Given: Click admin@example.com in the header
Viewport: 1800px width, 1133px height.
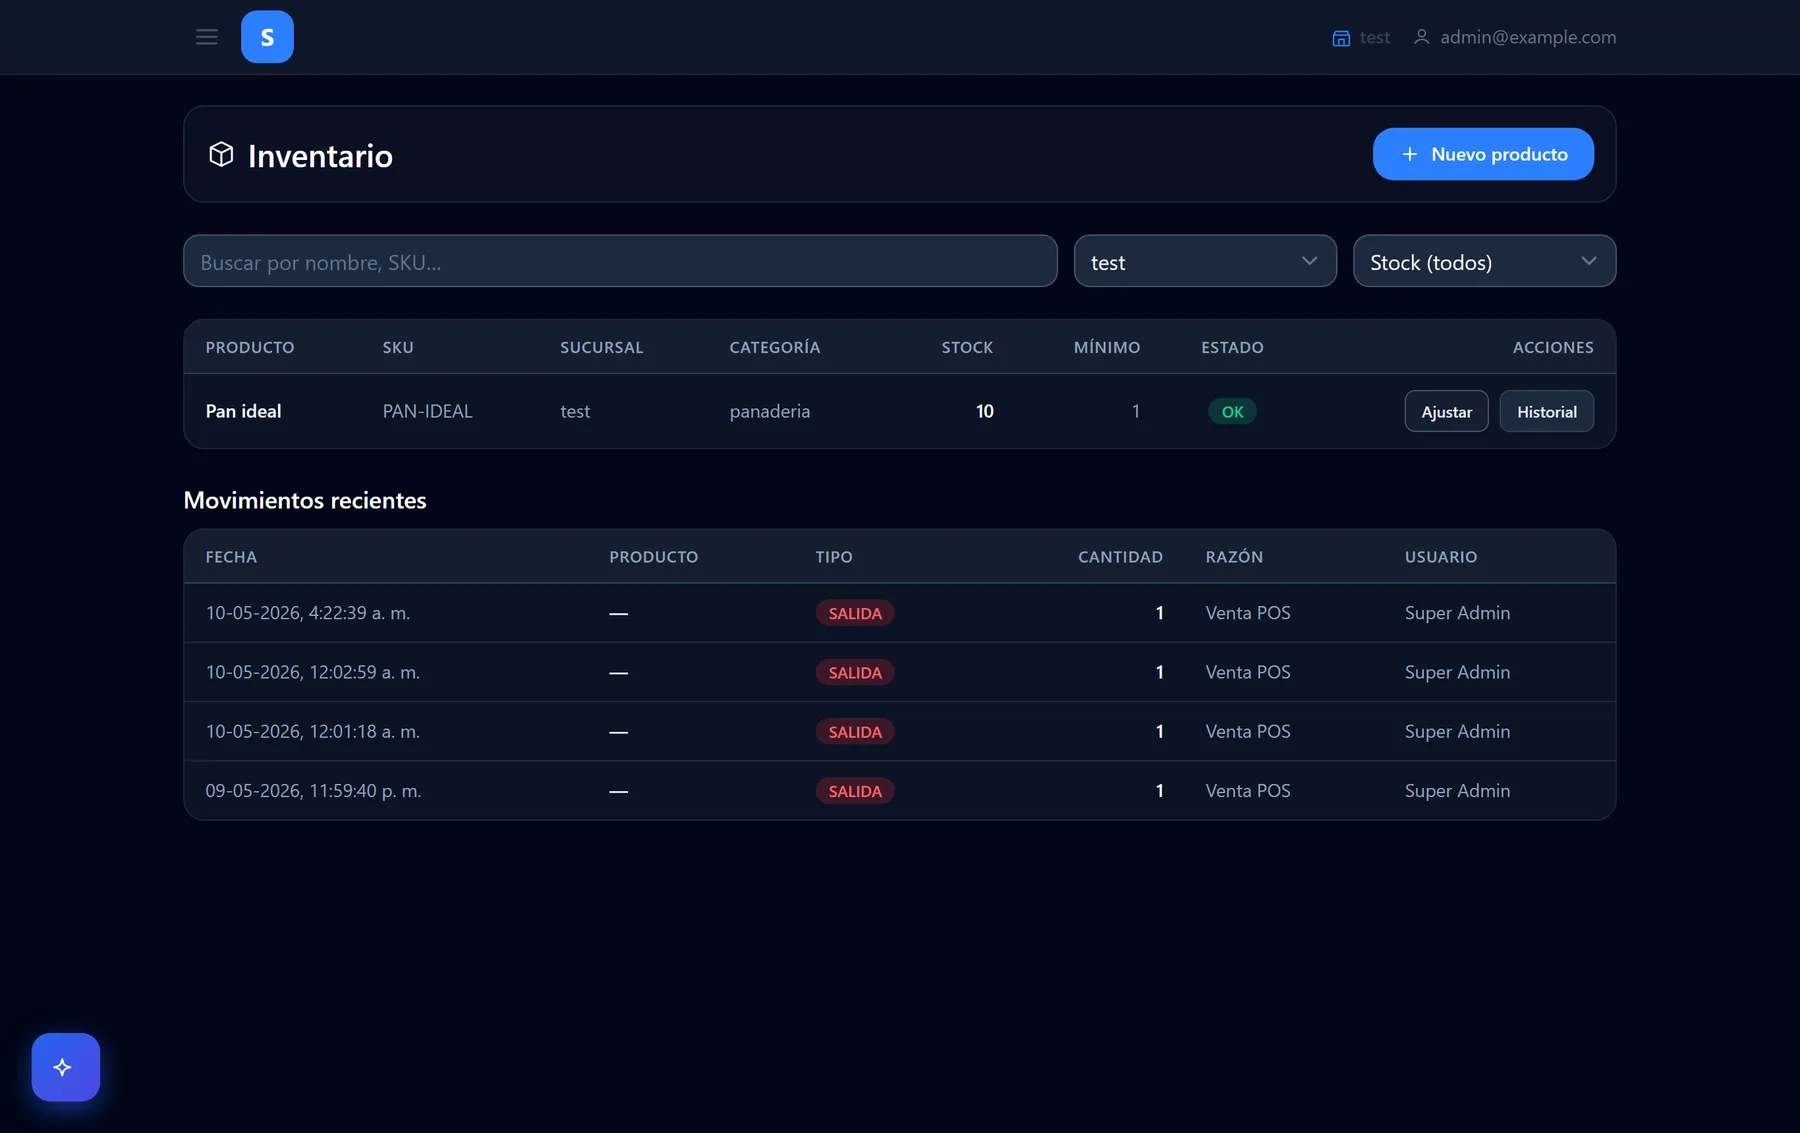Looking at the screenshot, I should [1528, 37].
